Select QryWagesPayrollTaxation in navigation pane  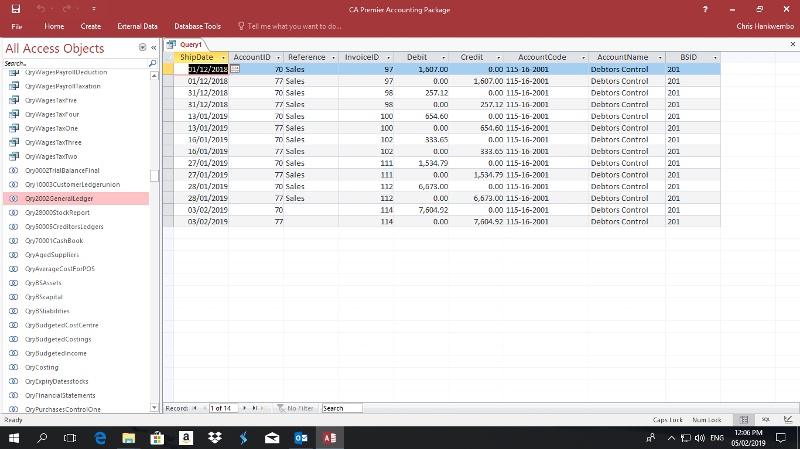pos(63,86)
